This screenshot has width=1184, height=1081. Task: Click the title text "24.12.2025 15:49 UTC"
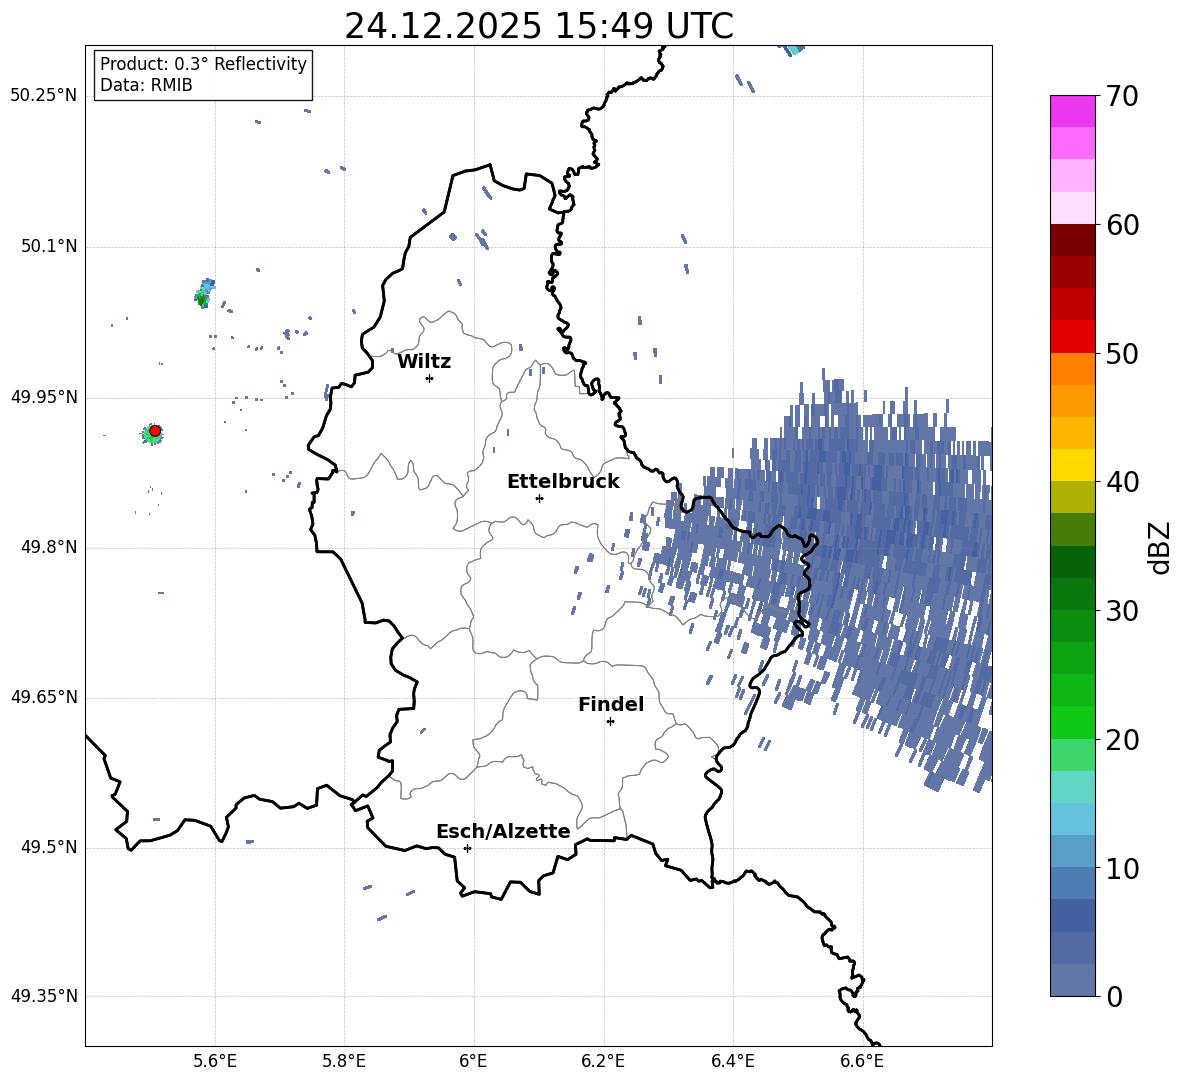538,26
